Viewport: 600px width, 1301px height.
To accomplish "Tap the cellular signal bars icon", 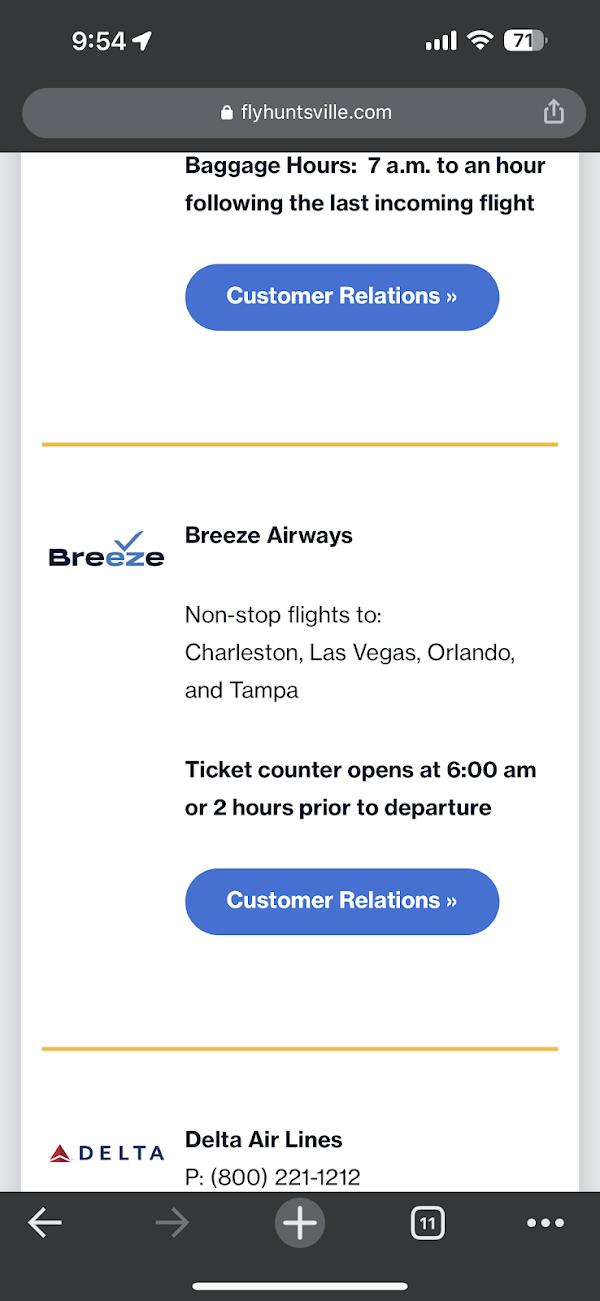I will [440, 41].
